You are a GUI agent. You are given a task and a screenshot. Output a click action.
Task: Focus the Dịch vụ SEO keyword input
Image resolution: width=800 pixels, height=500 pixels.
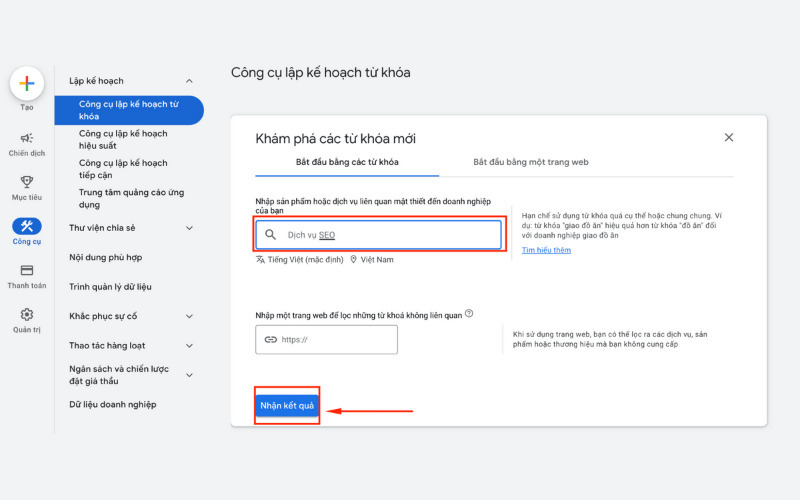(x=379, y=235)
